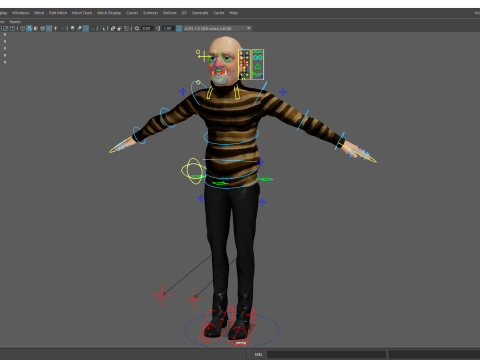Open the Mesh Tools menu
480x360 pixels.
(82, 13)
